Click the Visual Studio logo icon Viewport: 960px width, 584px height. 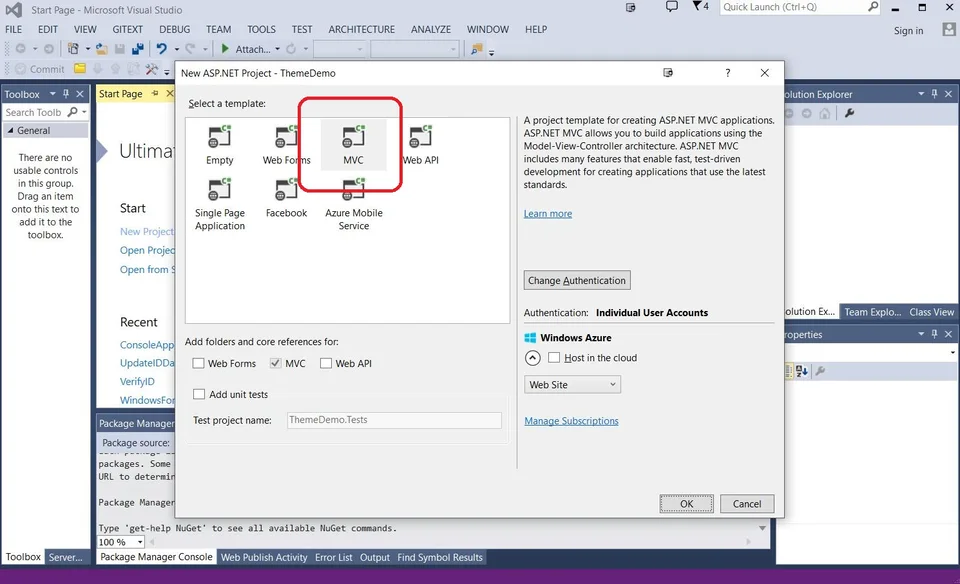click(13, 10)
